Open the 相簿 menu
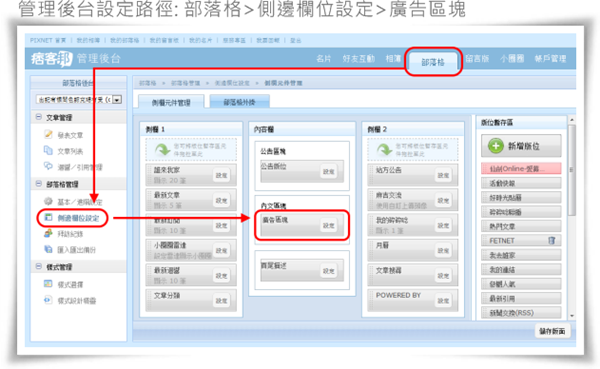This screenshot has height=369, width=600. pyautogui.click(x=393, y=59)
